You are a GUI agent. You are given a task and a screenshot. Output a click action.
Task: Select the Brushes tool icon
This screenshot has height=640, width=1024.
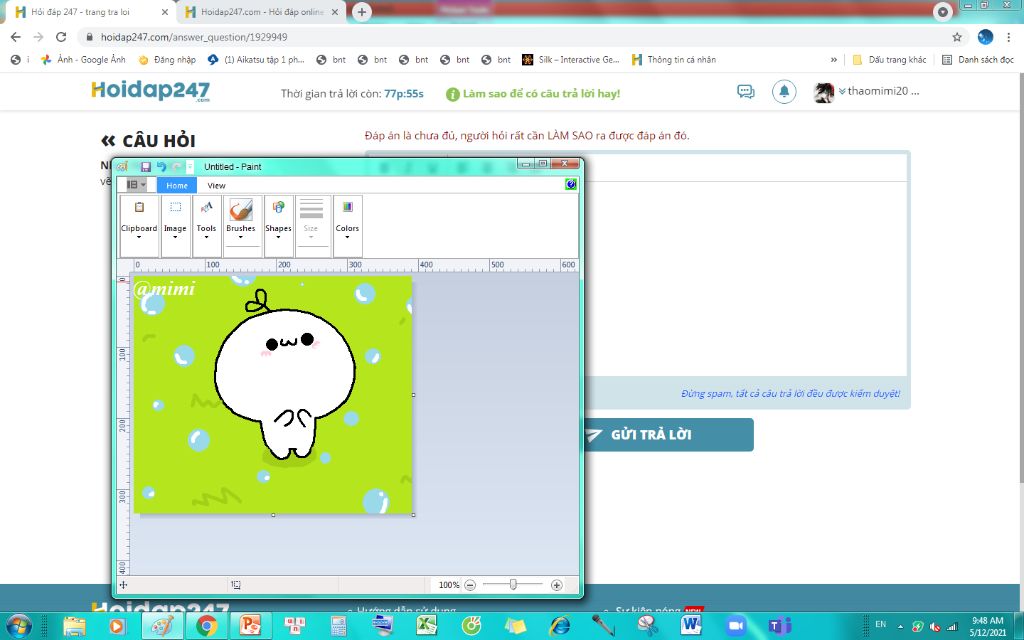point(240,210)
